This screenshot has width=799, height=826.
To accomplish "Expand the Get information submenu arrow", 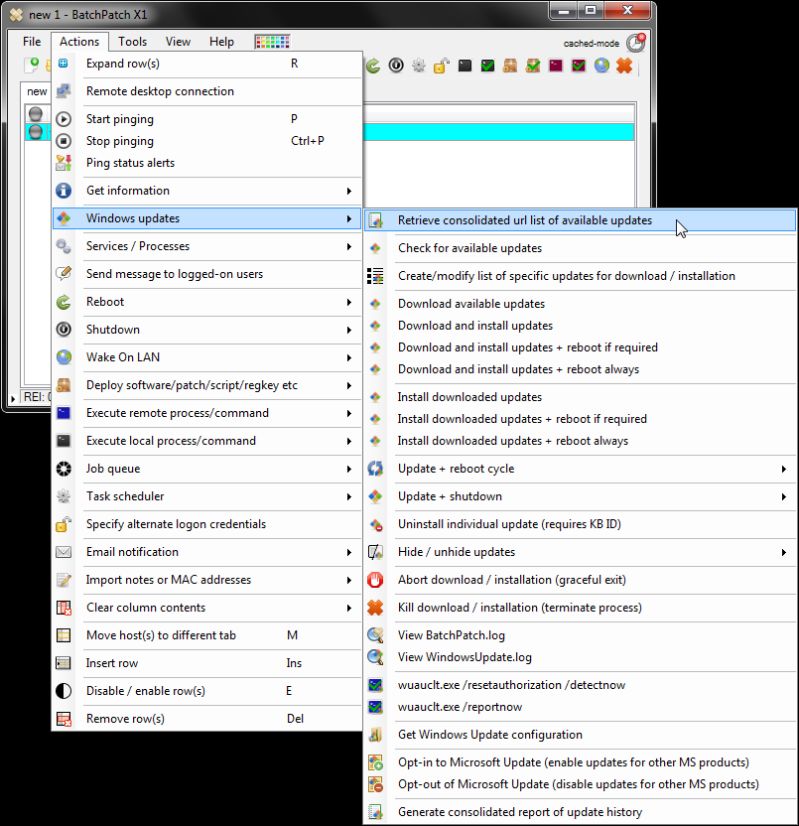I will tap(349, 191).
